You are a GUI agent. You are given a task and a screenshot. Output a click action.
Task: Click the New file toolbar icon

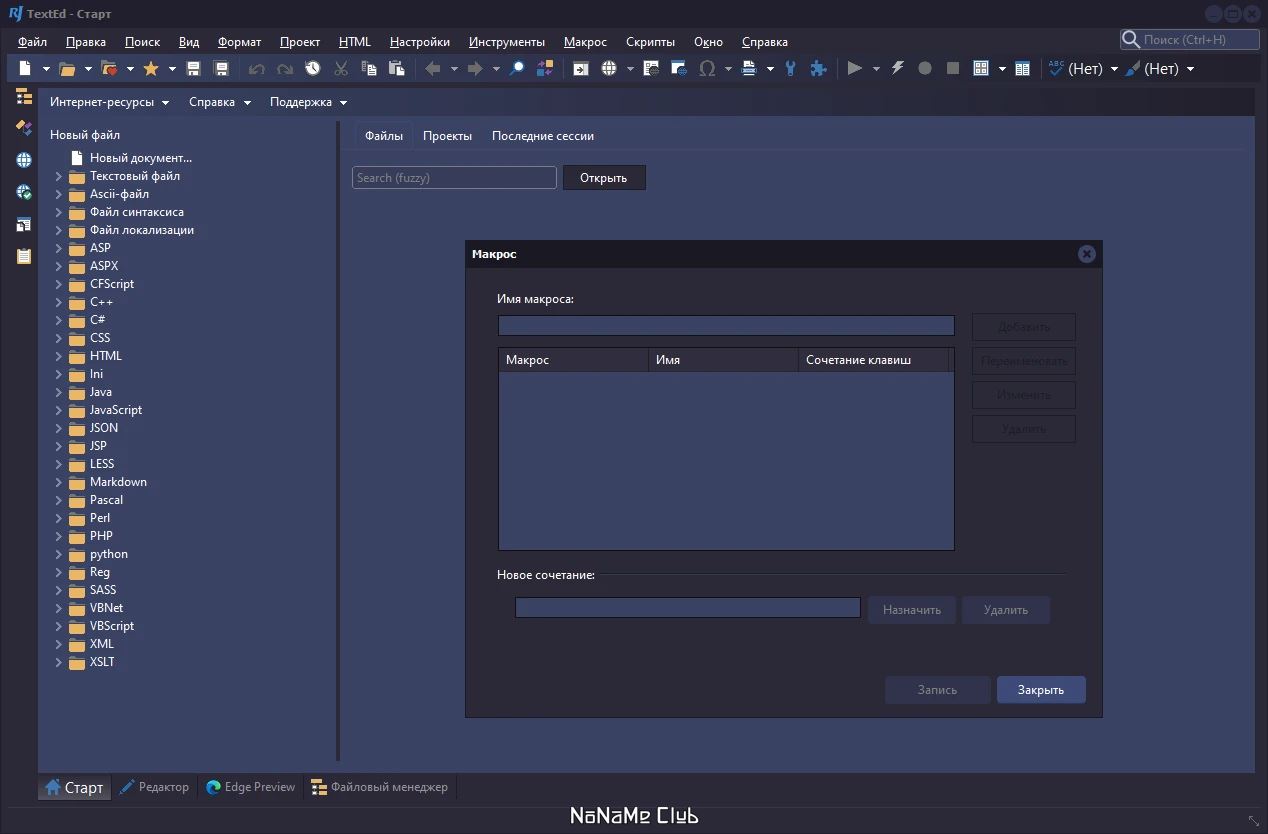click(25, 68)
